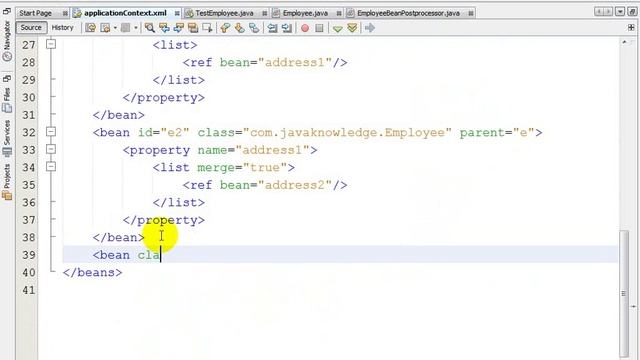Image resolution: width=640 pixels, height=360 pixels.
Task: Click XSL Transformation arrow icon
Action: 370,28
